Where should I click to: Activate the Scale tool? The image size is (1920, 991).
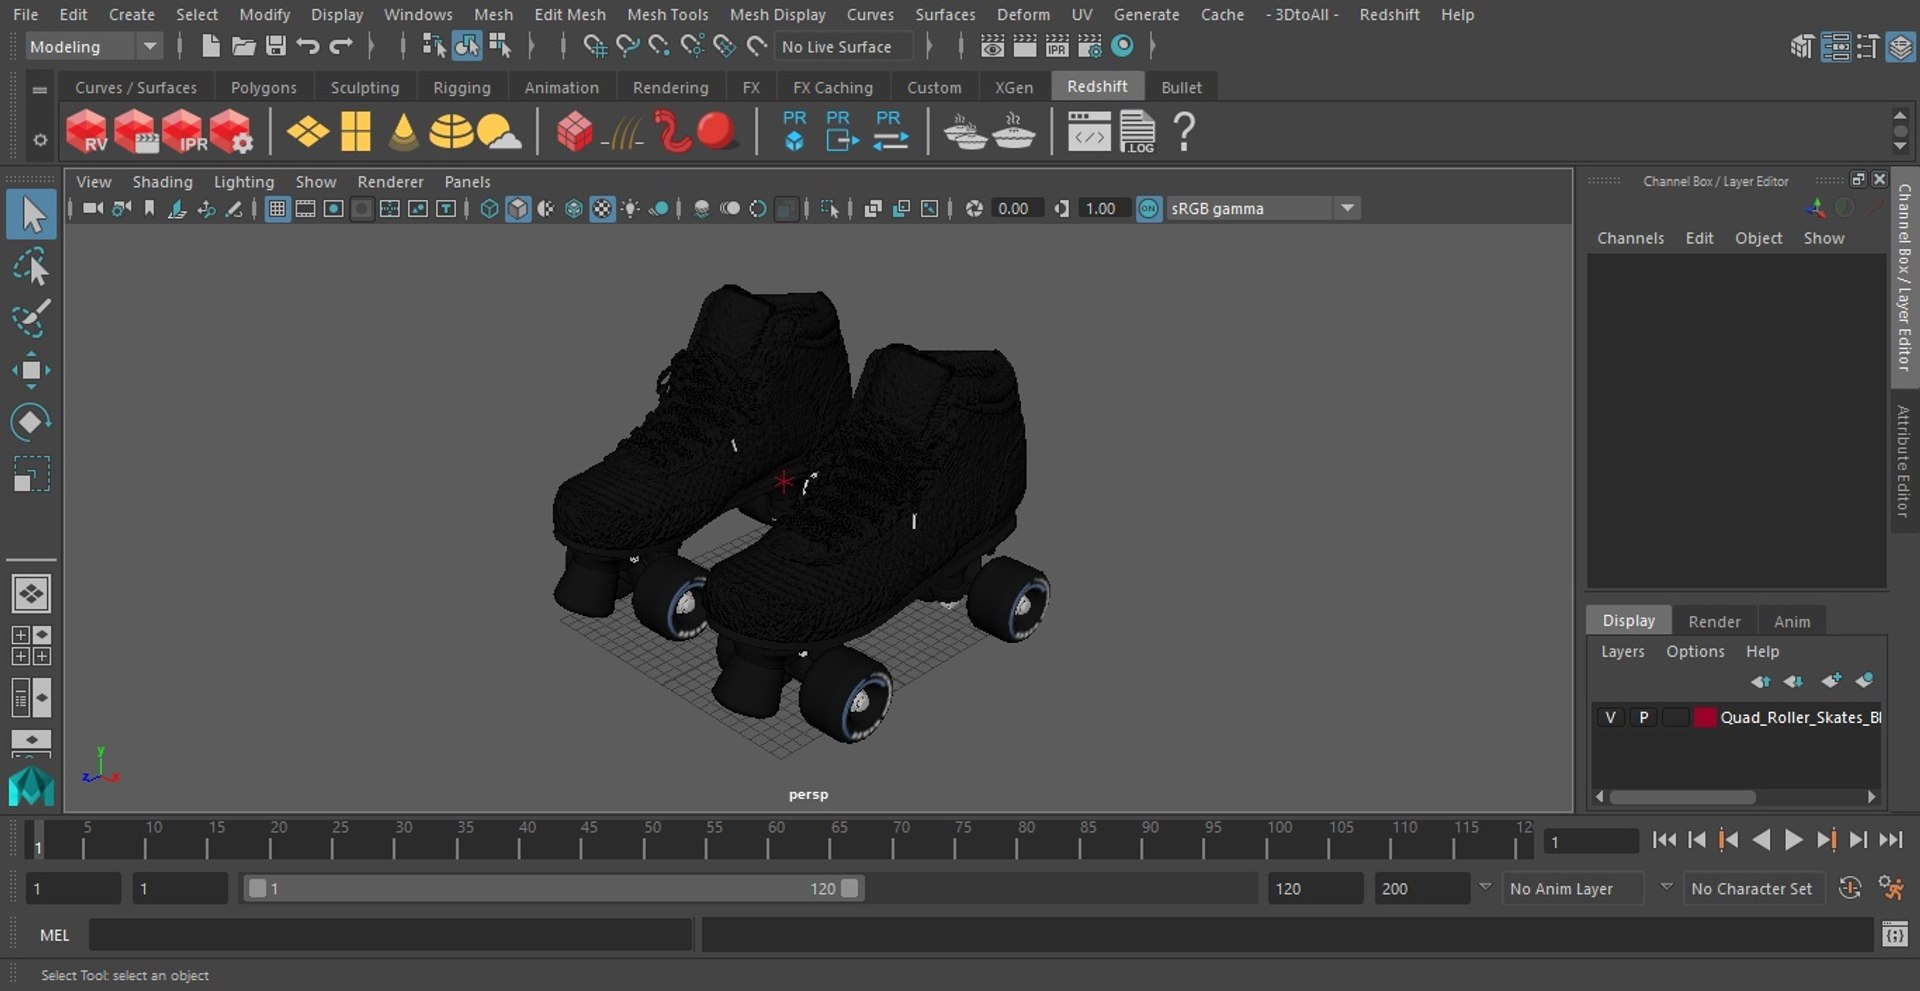click(x=31, y=474)
